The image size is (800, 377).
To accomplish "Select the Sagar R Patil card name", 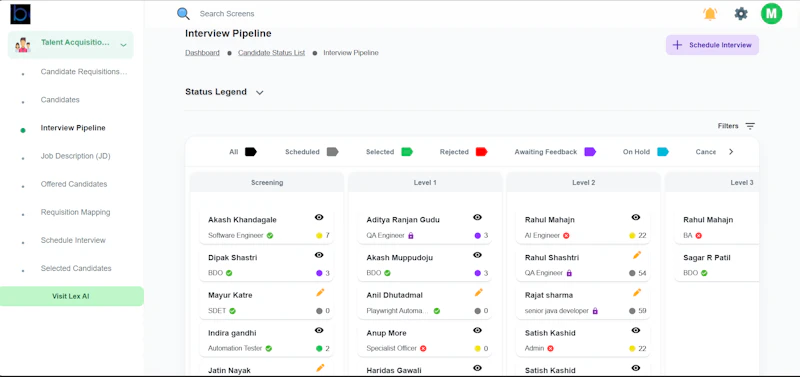I will pos(707,258).
